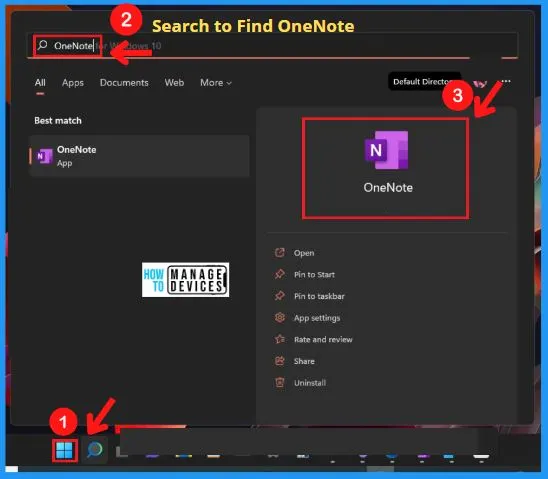Click inside the OneNote search input field

tap(273, 45)
